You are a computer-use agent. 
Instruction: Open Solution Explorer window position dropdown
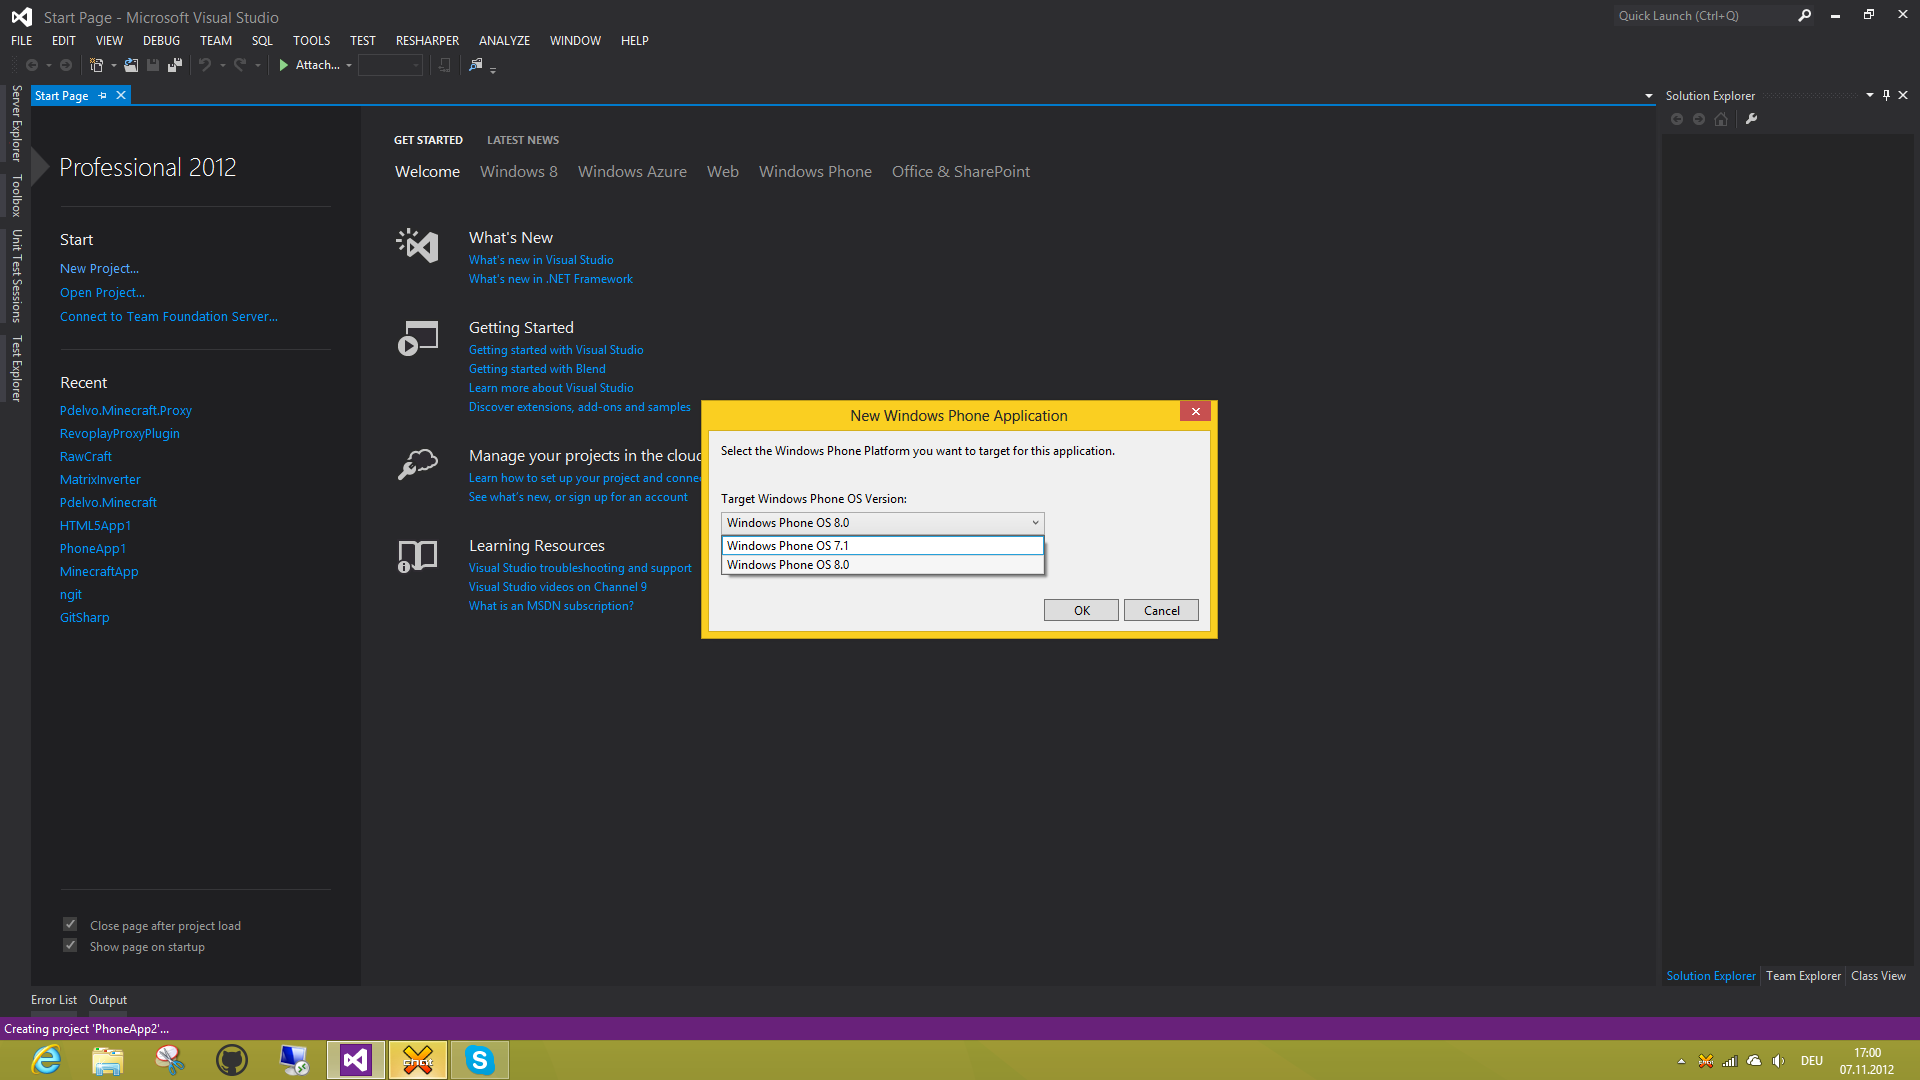point(1869,95)
